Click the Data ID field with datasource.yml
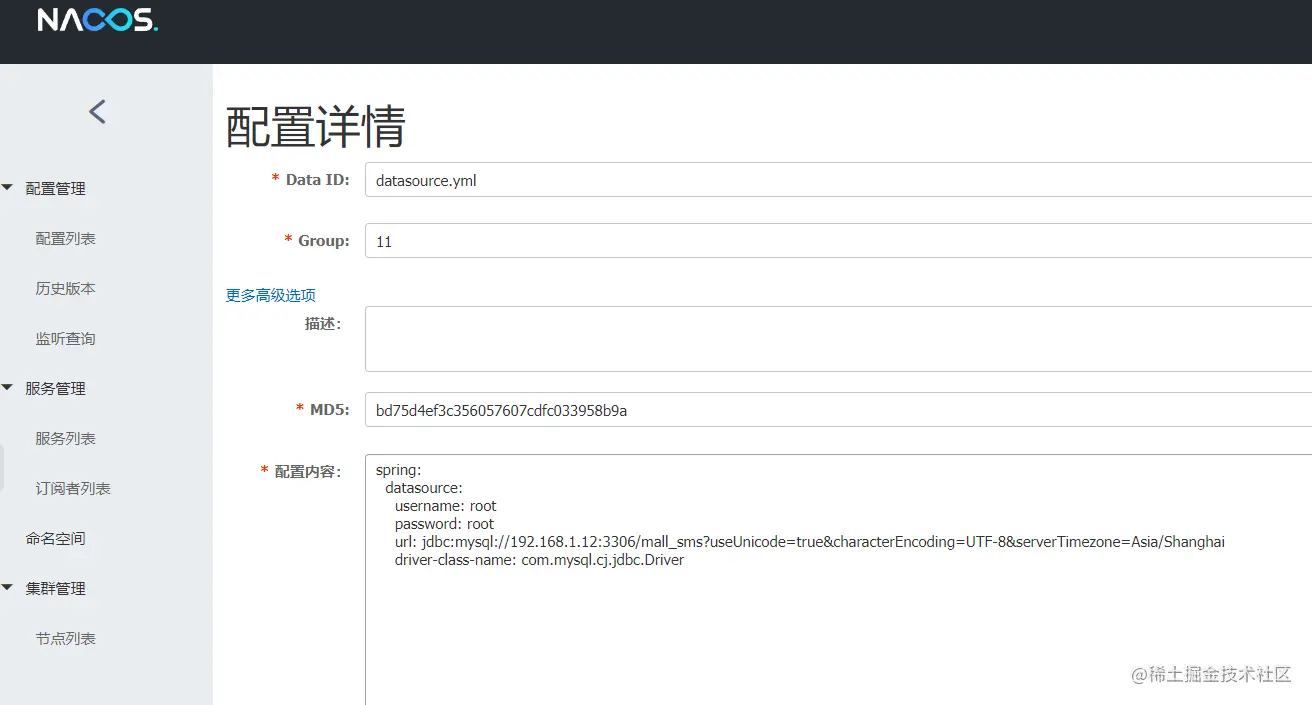 838,180
